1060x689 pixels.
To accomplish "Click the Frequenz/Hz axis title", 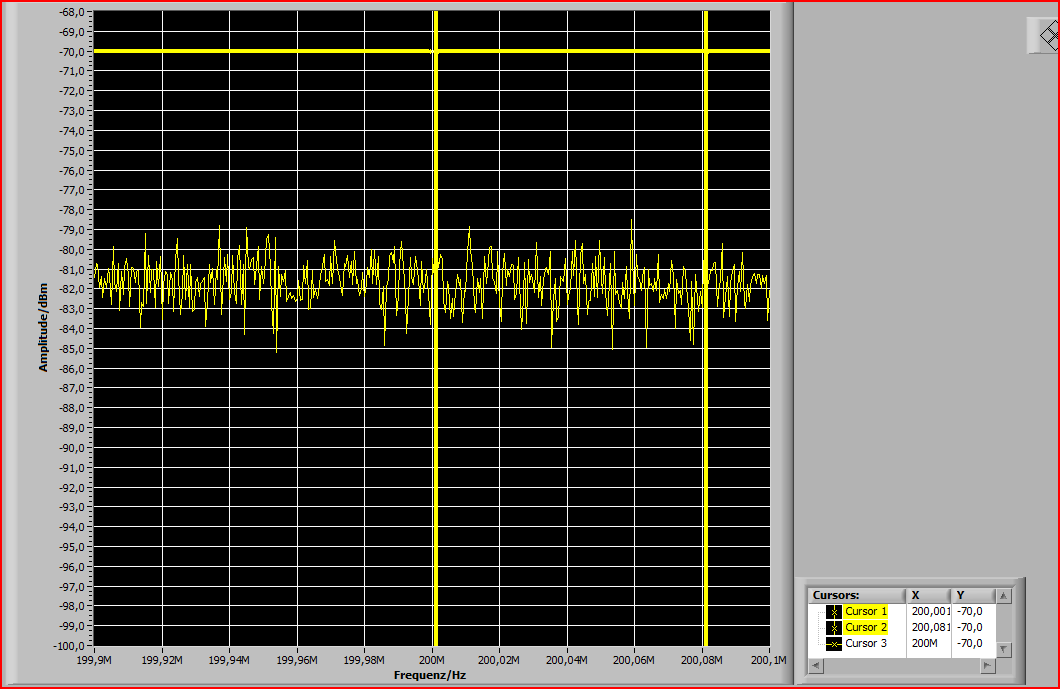I will pos(430,675).
